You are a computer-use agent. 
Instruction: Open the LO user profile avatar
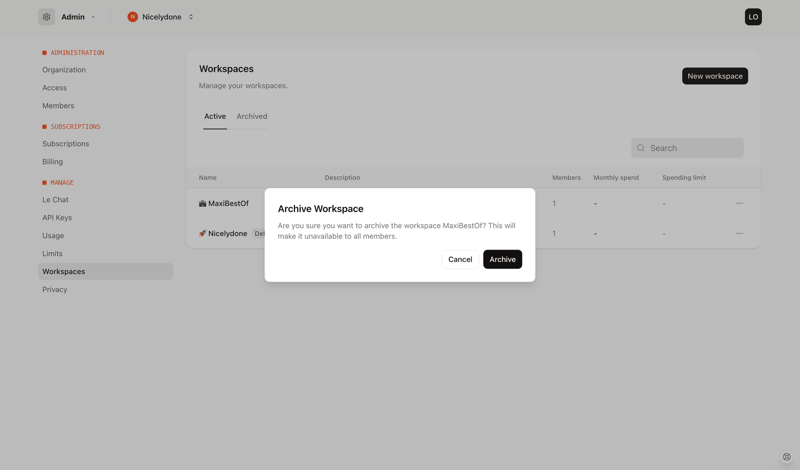coord(753,17)
